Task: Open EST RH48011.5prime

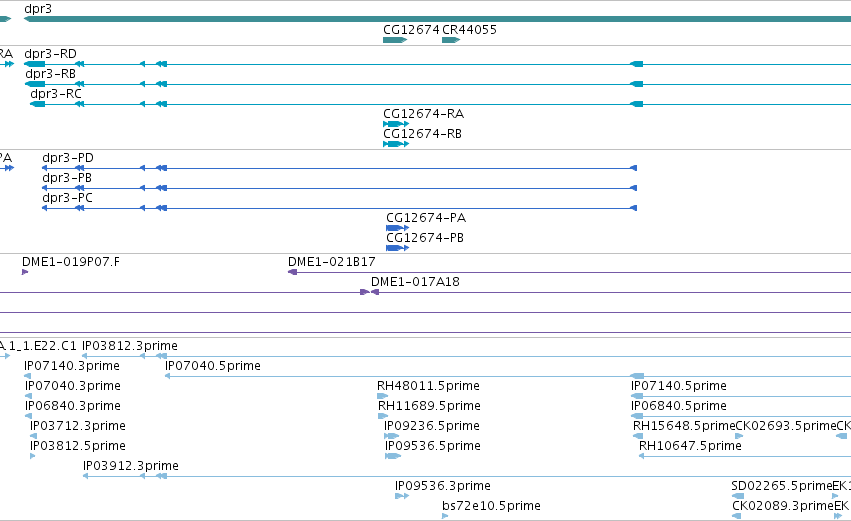Action: pos(428,386)
